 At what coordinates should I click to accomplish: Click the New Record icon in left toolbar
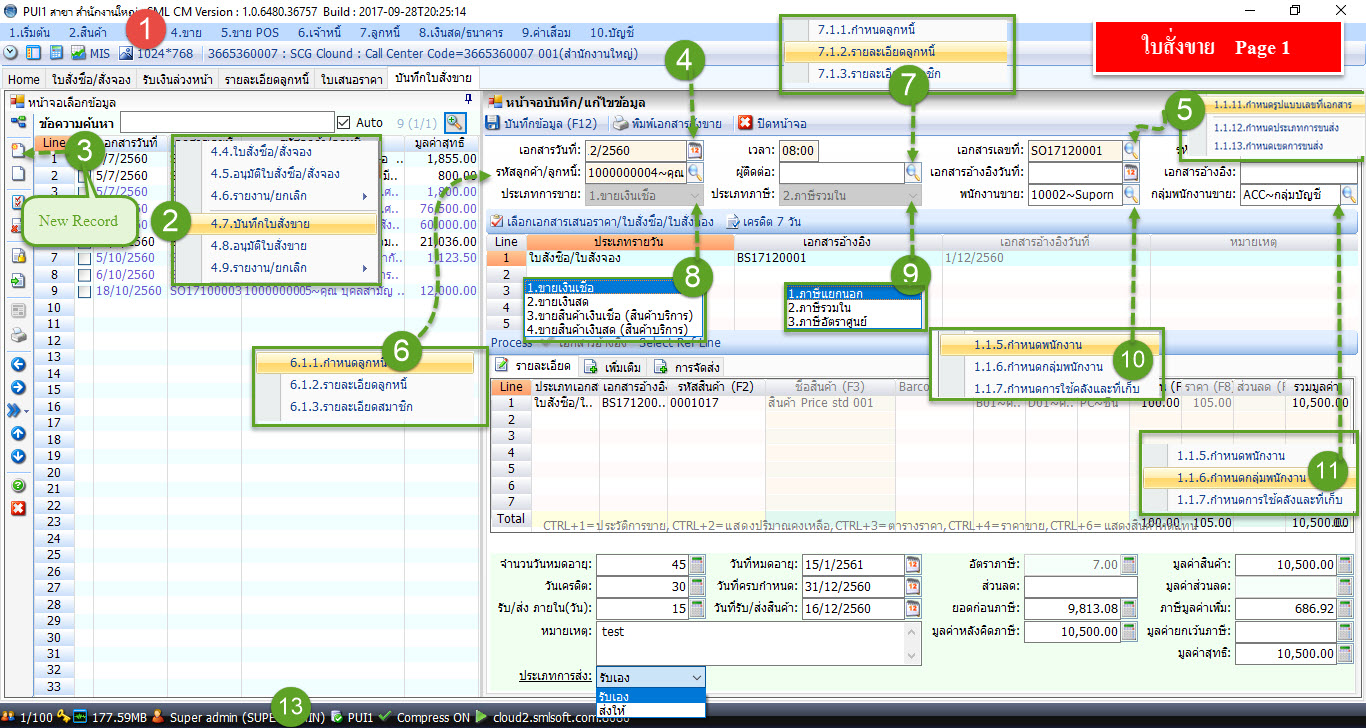[18, 150]
